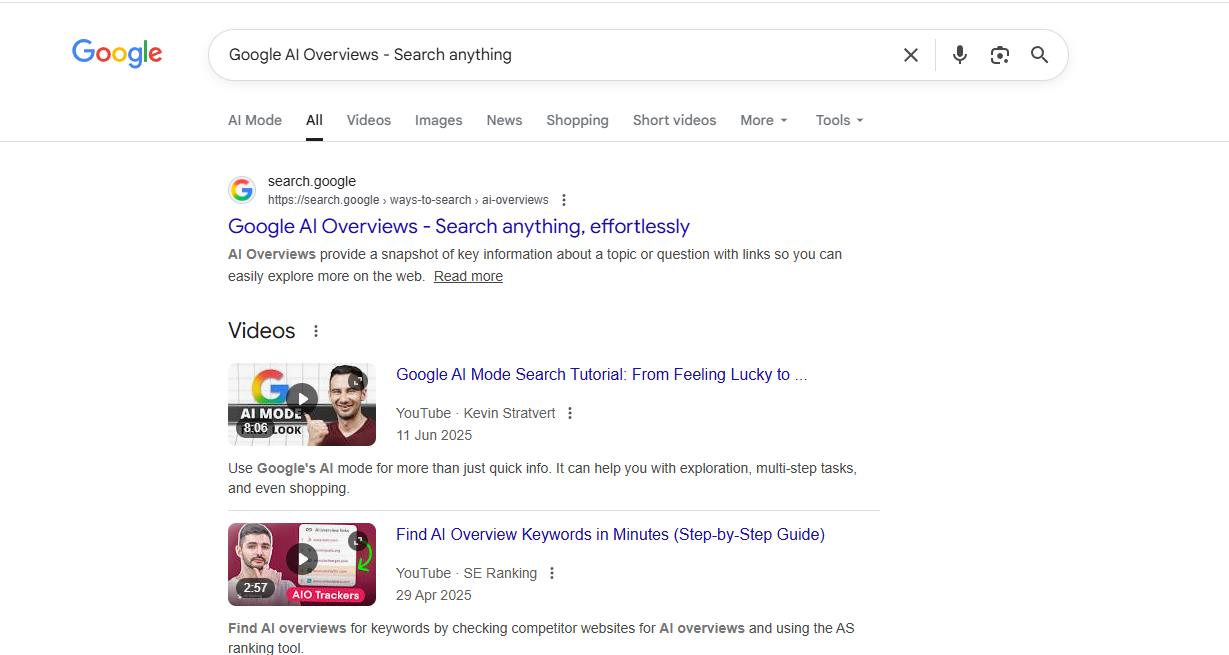The width and height of the screenshot is (1229, 655).
Task: Play the AIO Trackers video thumbnail
Action: [302, 564]
